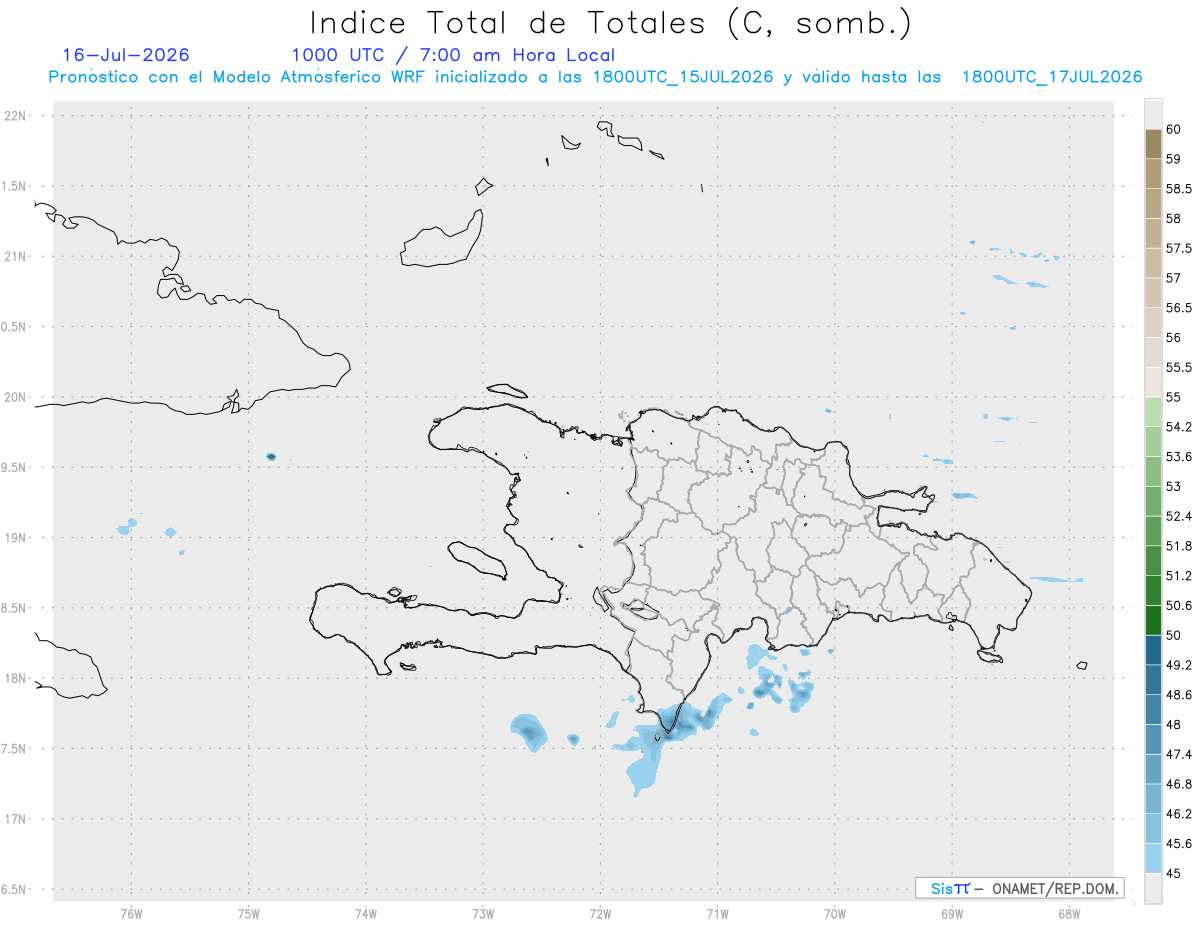Click the "17N" latitude label
This screenshot has height=927, width=1200.
tap(17, 819)
